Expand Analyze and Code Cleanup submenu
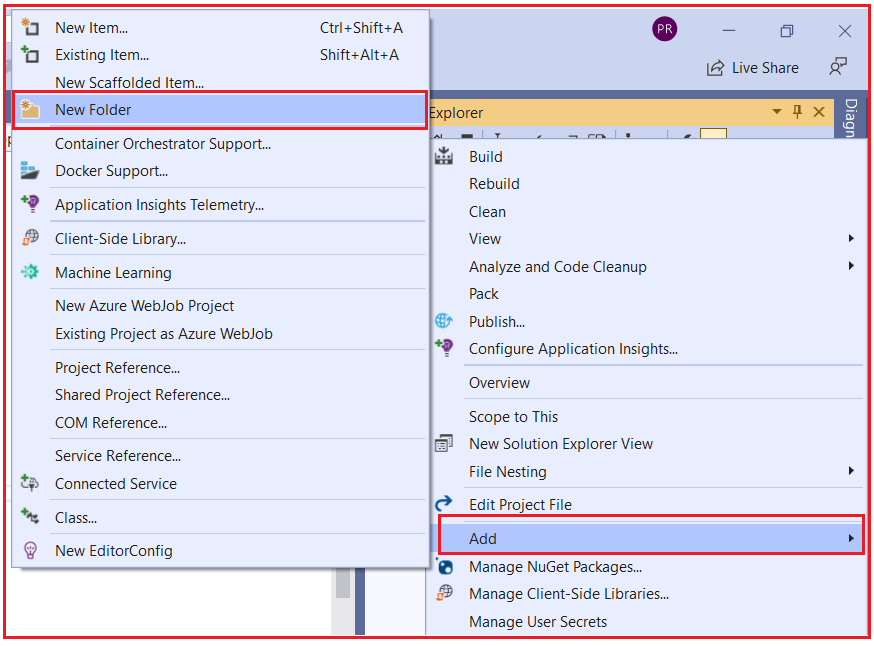 pyautogui.click(x=648, y=266)
